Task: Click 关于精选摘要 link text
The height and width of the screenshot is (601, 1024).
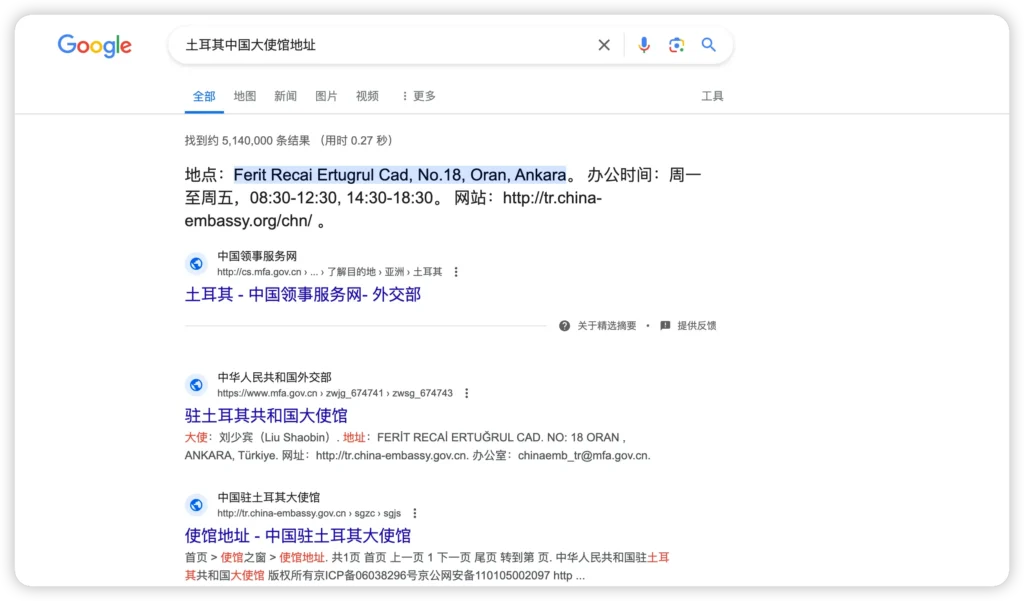Action: 607,326
